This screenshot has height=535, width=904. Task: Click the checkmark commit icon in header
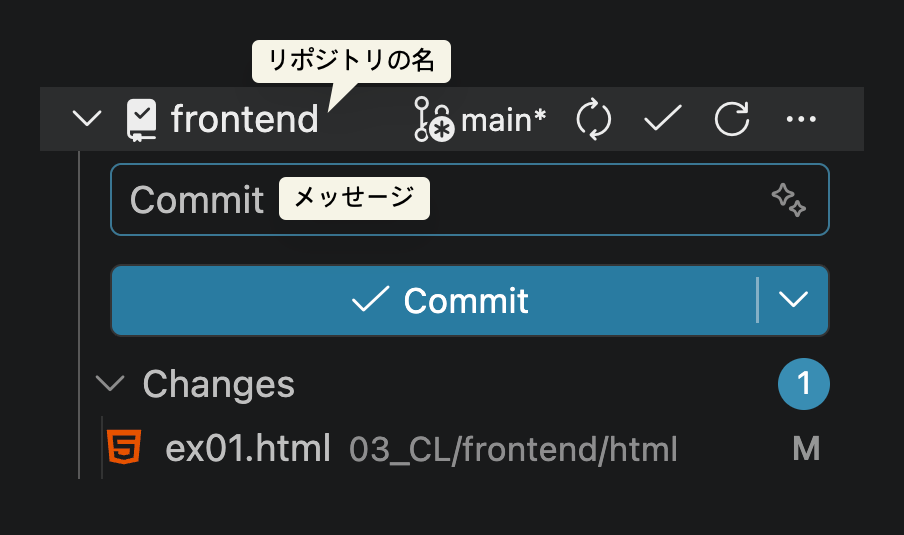663,118
